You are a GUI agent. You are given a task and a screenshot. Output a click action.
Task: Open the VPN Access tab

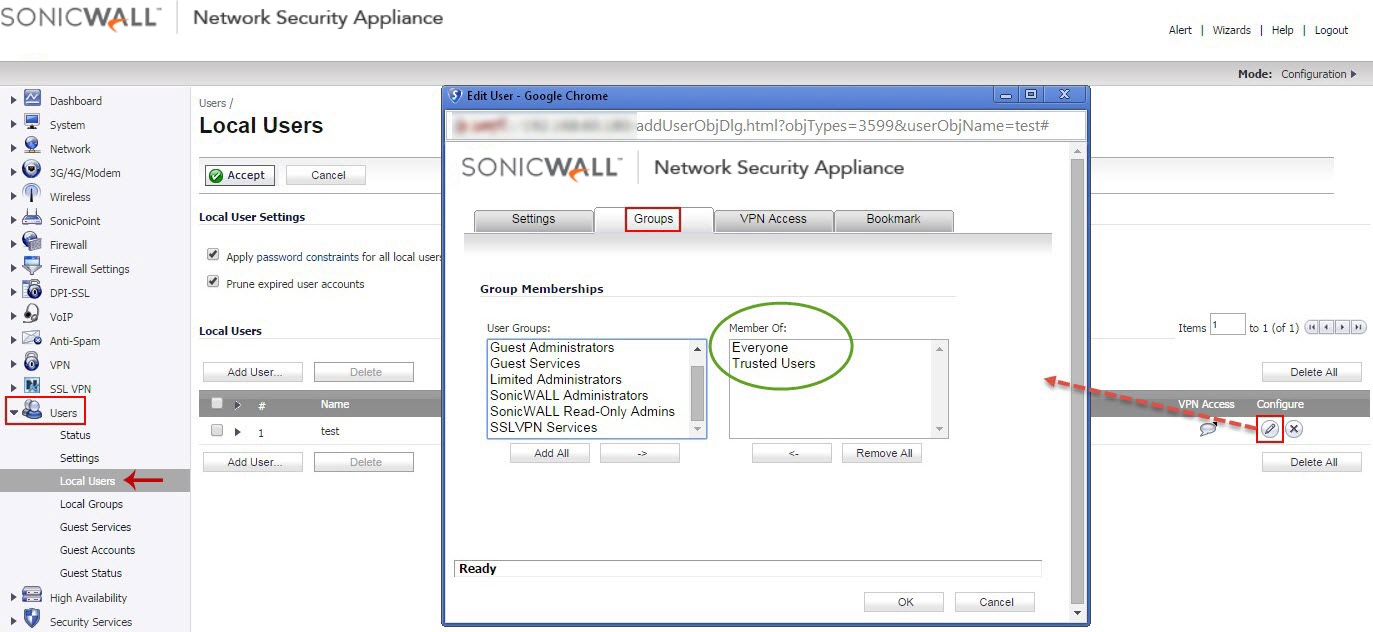773,220
